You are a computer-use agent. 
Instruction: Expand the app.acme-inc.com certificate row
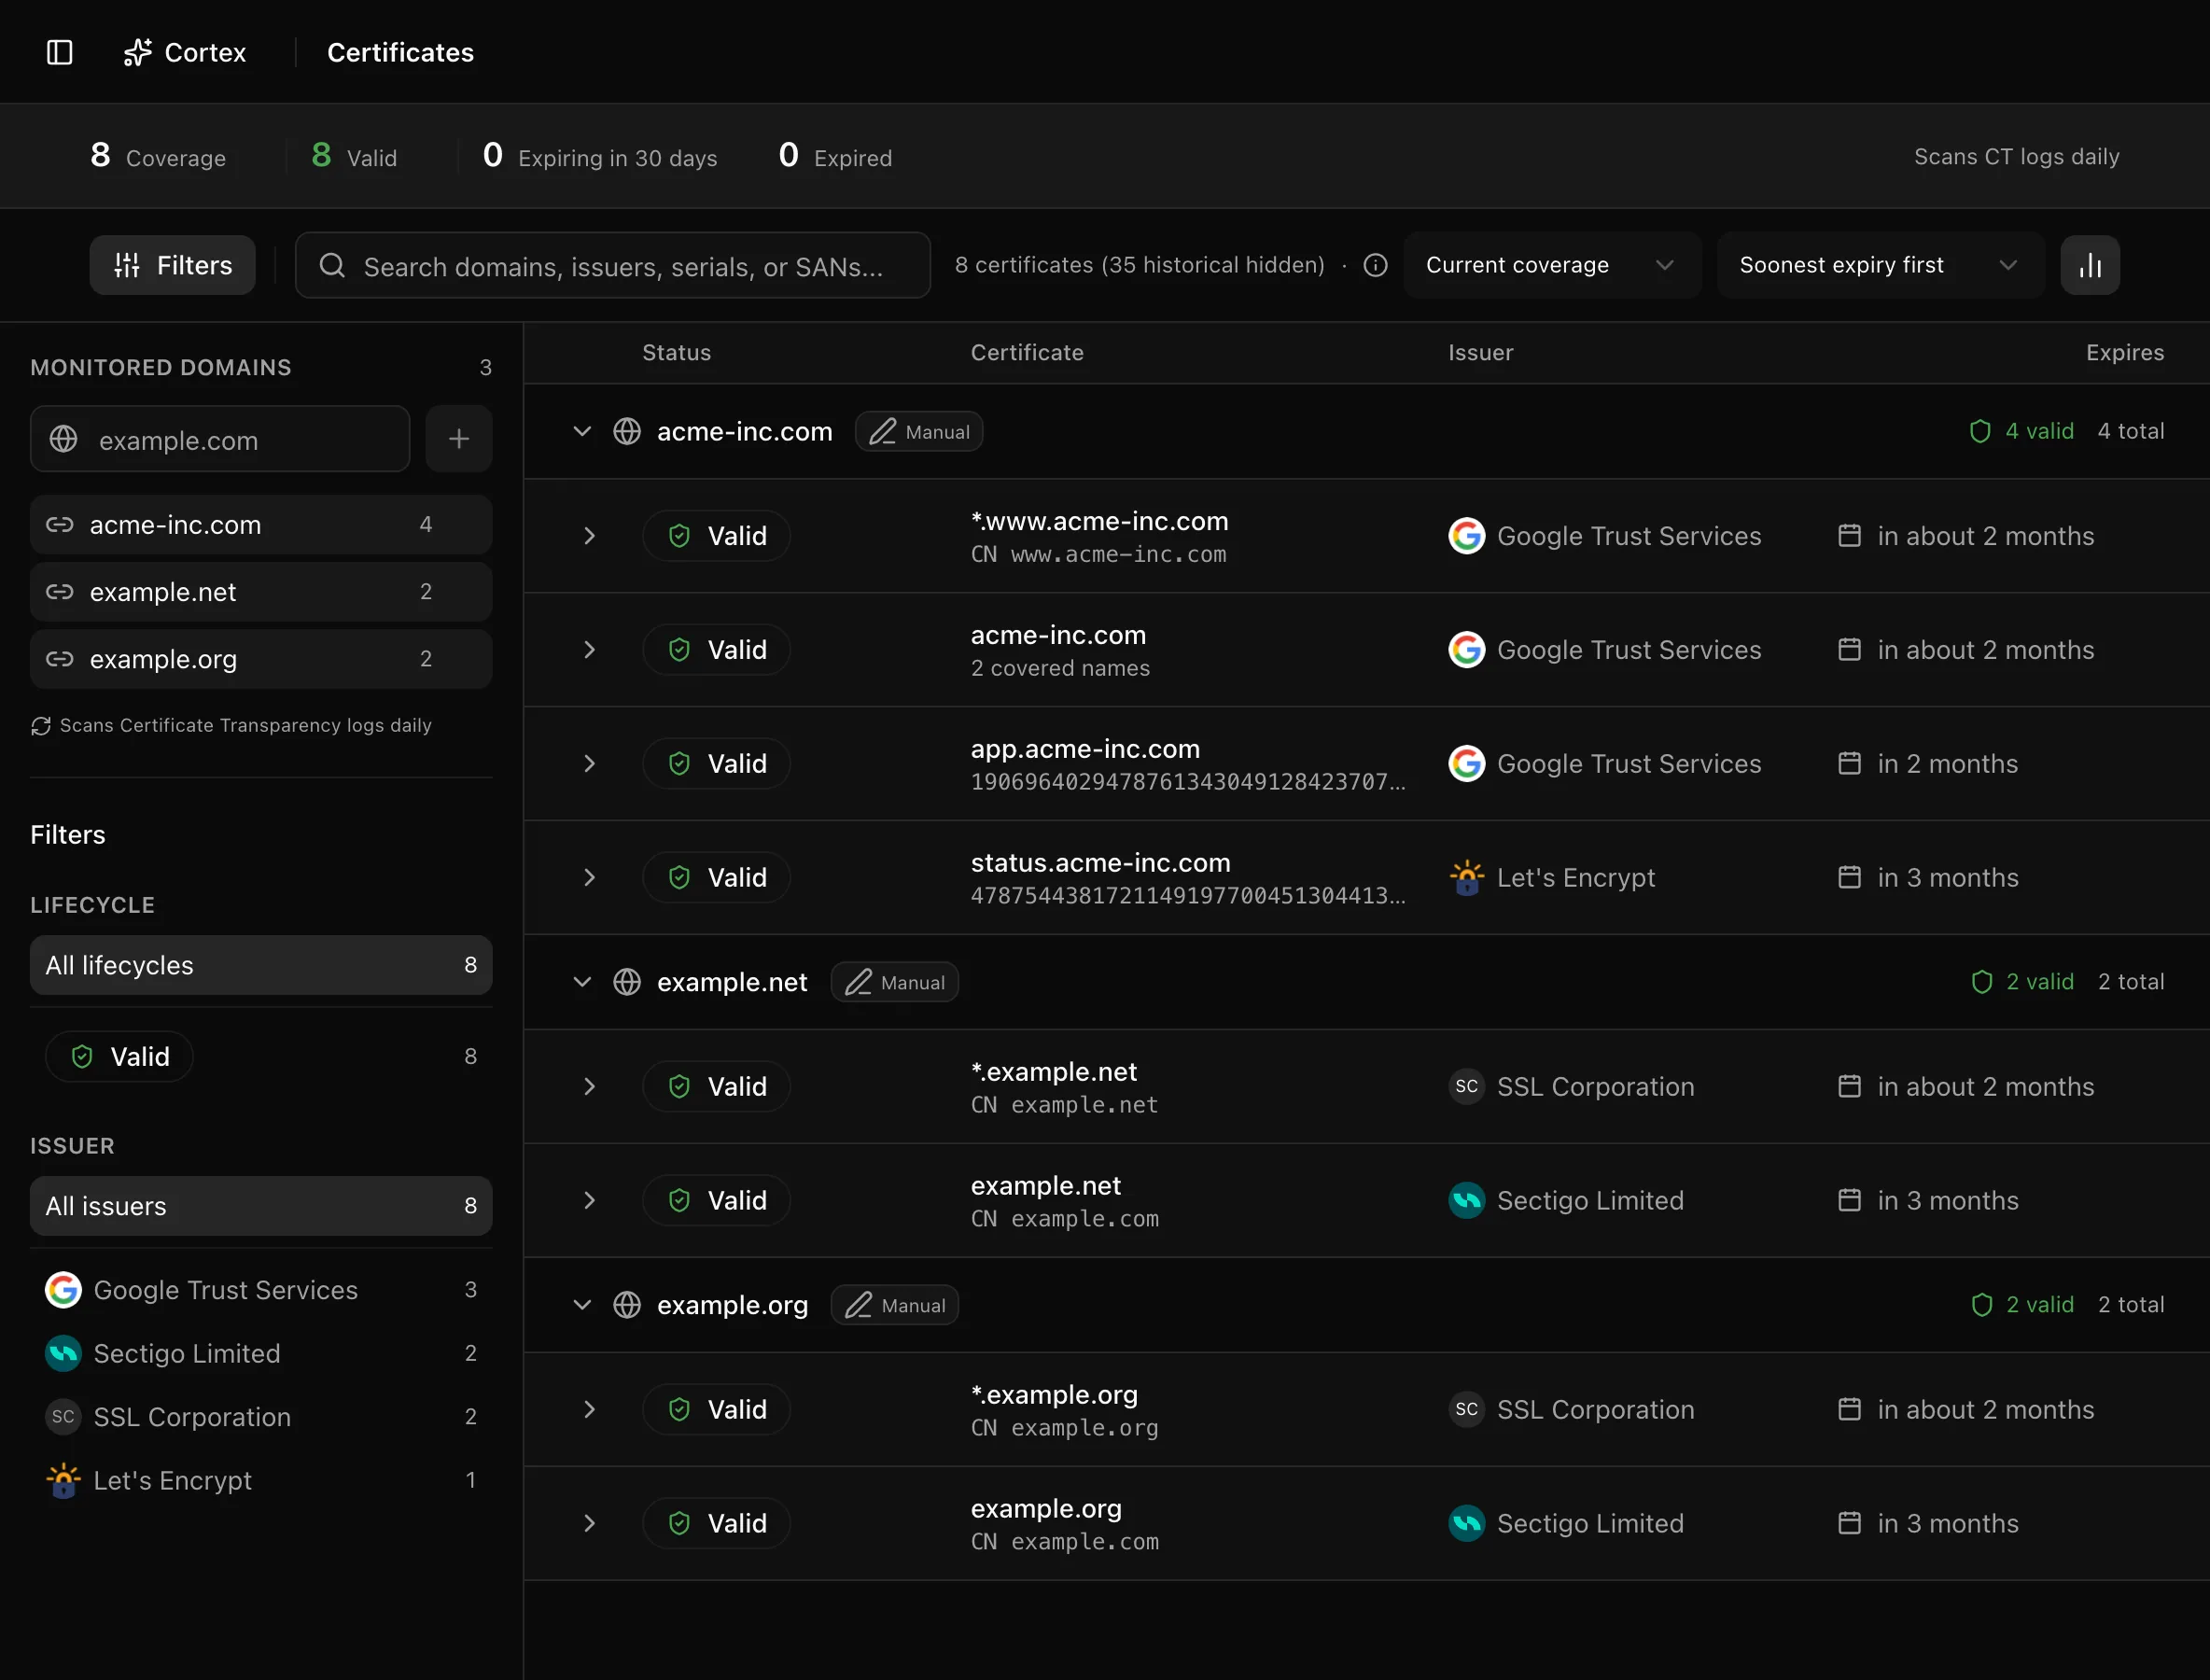[x=590, y=764]
